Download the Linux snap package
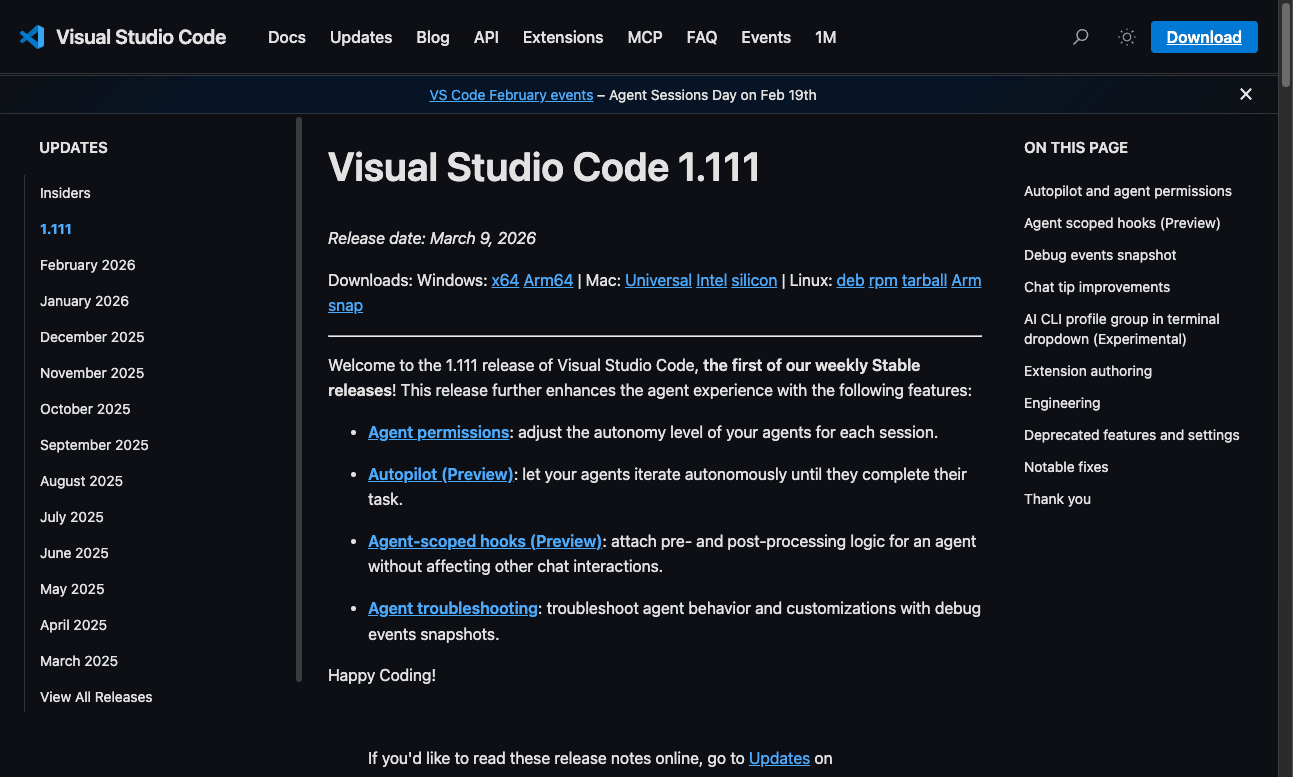 (x=345, y=306)
